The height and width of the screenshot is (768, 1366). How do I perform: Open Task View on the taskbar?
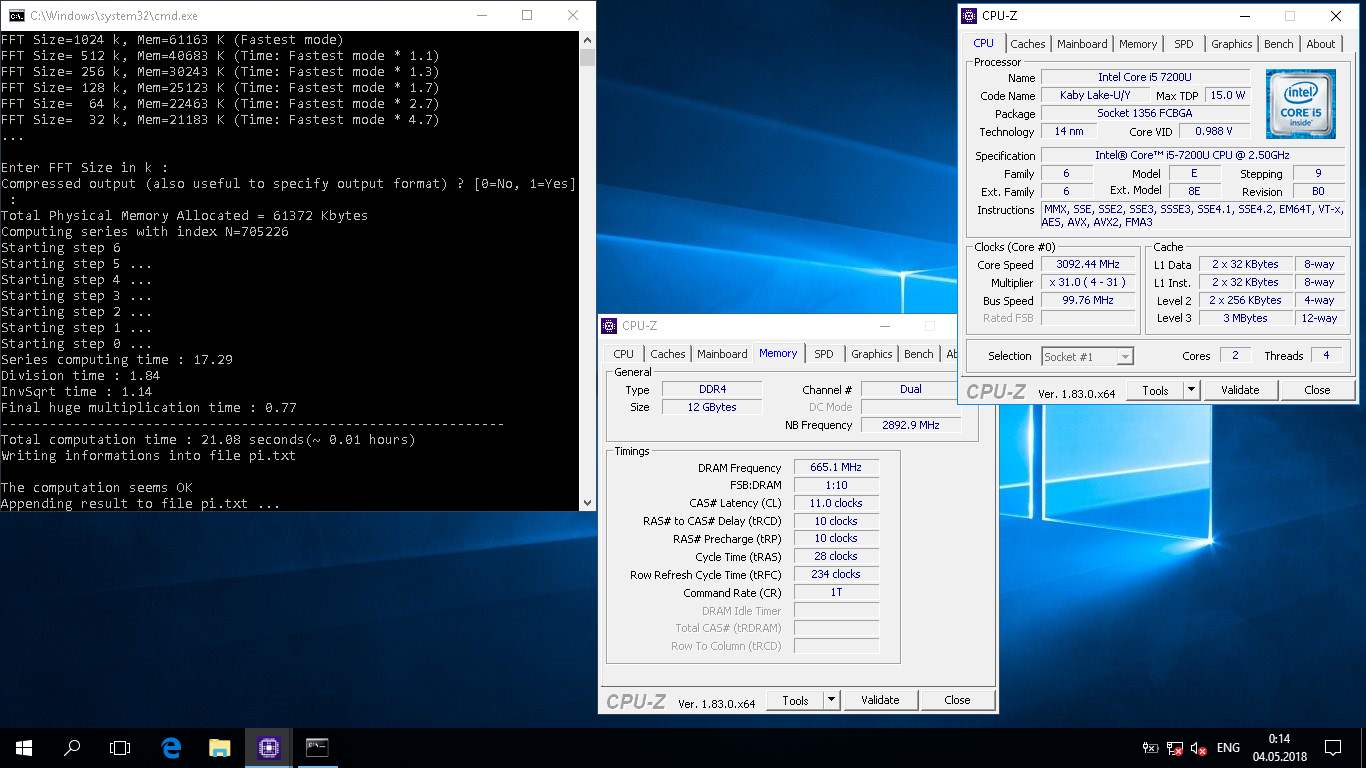120,747
